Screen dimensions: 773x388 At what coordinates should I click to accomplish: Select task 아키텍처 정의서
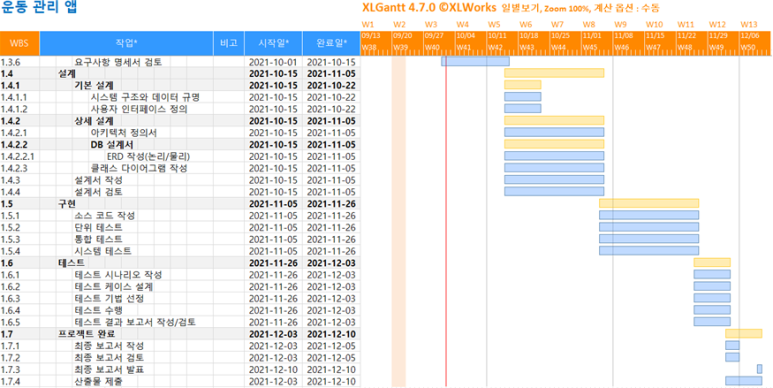pos(124,133)
